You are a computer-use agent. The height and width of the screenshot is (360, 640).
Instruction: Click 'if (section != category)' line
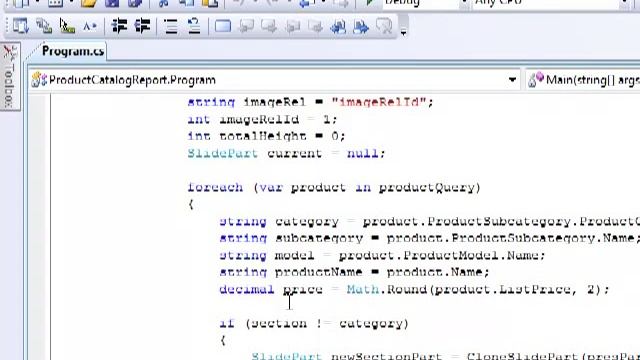[x=314, y=324]
